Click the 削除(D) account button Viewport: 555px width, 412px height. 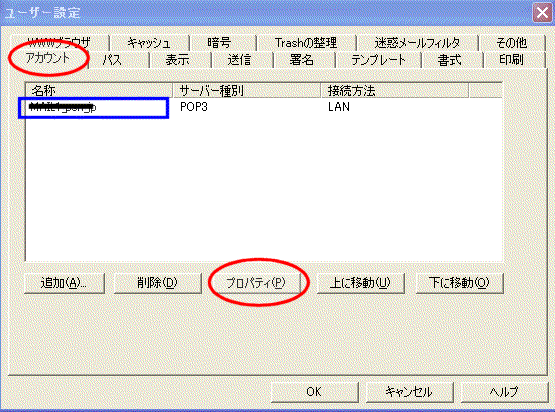pos(158,283)
